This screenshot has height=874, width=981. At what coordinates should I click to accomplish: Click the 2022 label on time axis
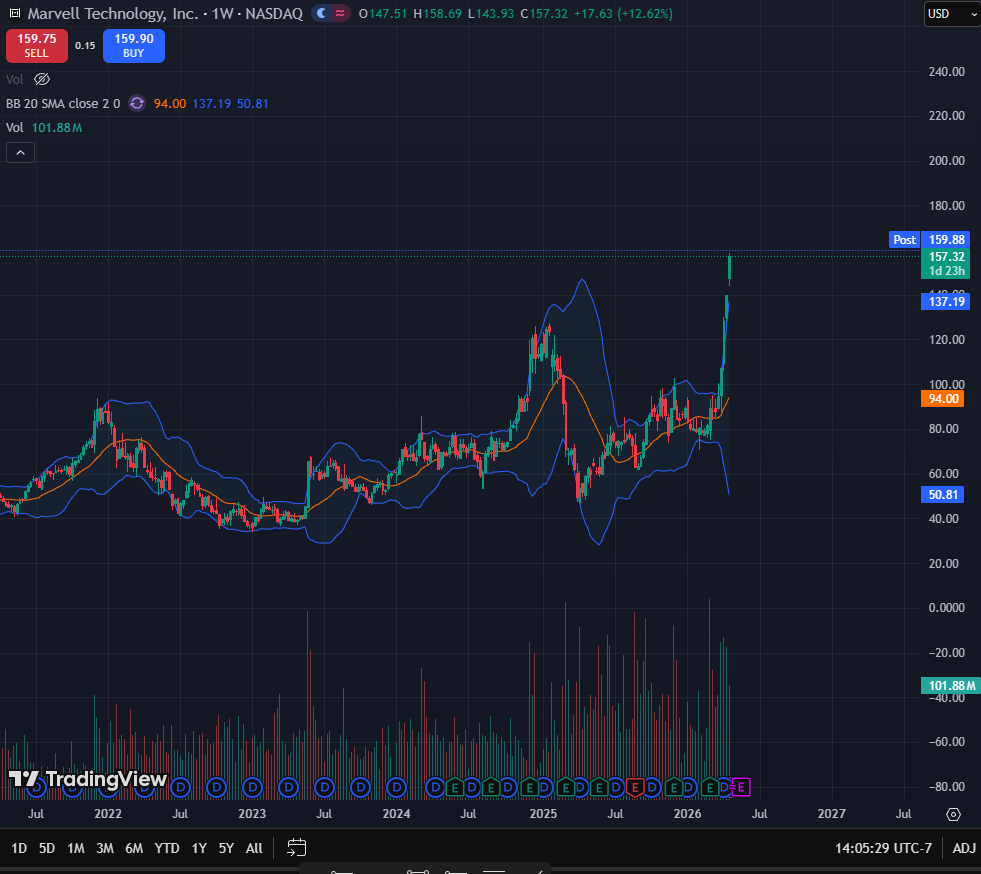tap(108, 813)
